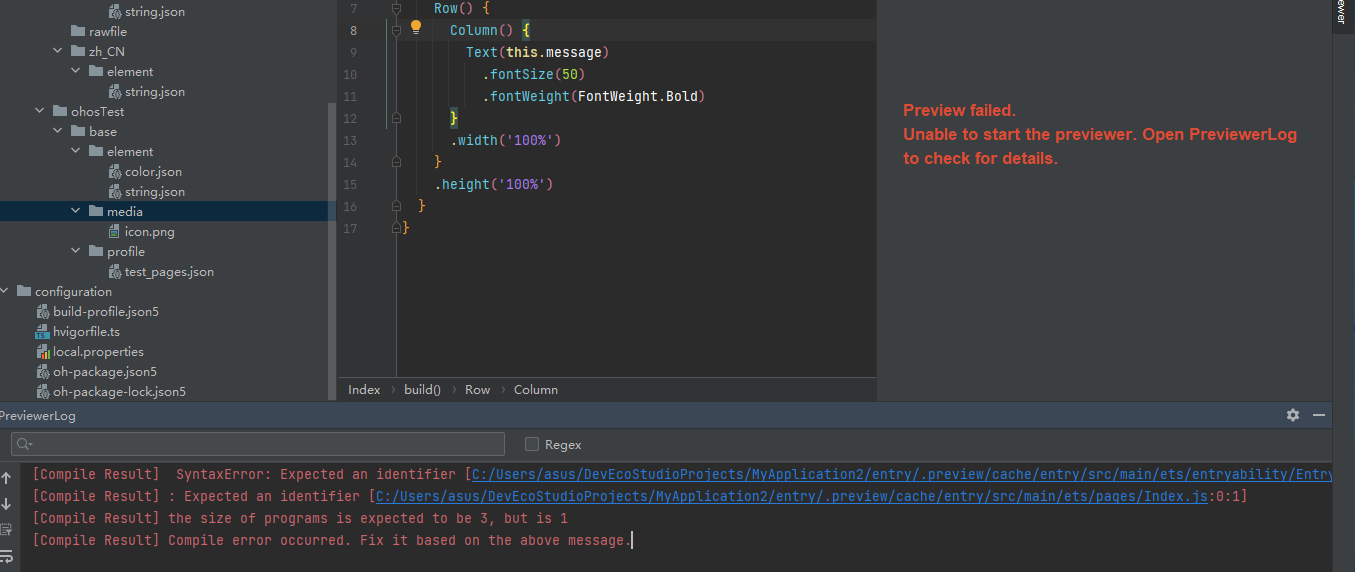Image resolution: width=1355 pixels, height=572 pixels.
Task: Collapse the base folder chevron
Action: tap(59, 131)
